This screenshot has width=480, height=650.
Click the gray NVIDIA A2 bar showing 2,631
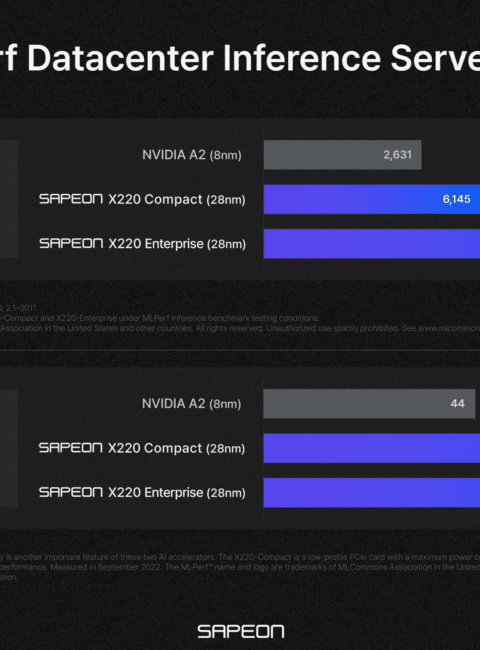(x=342, y=155)
